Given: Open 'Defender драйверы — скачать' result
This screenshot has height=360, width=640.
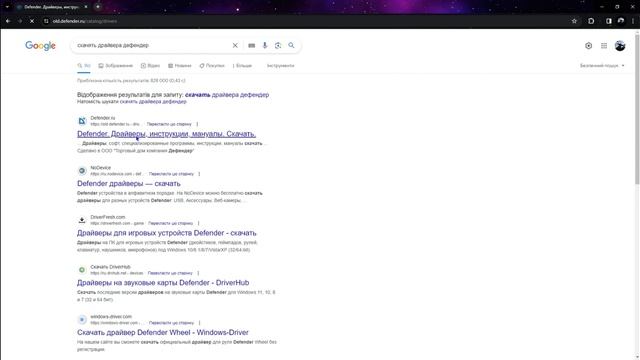Looking at the screenshot, I should point(129,184).
